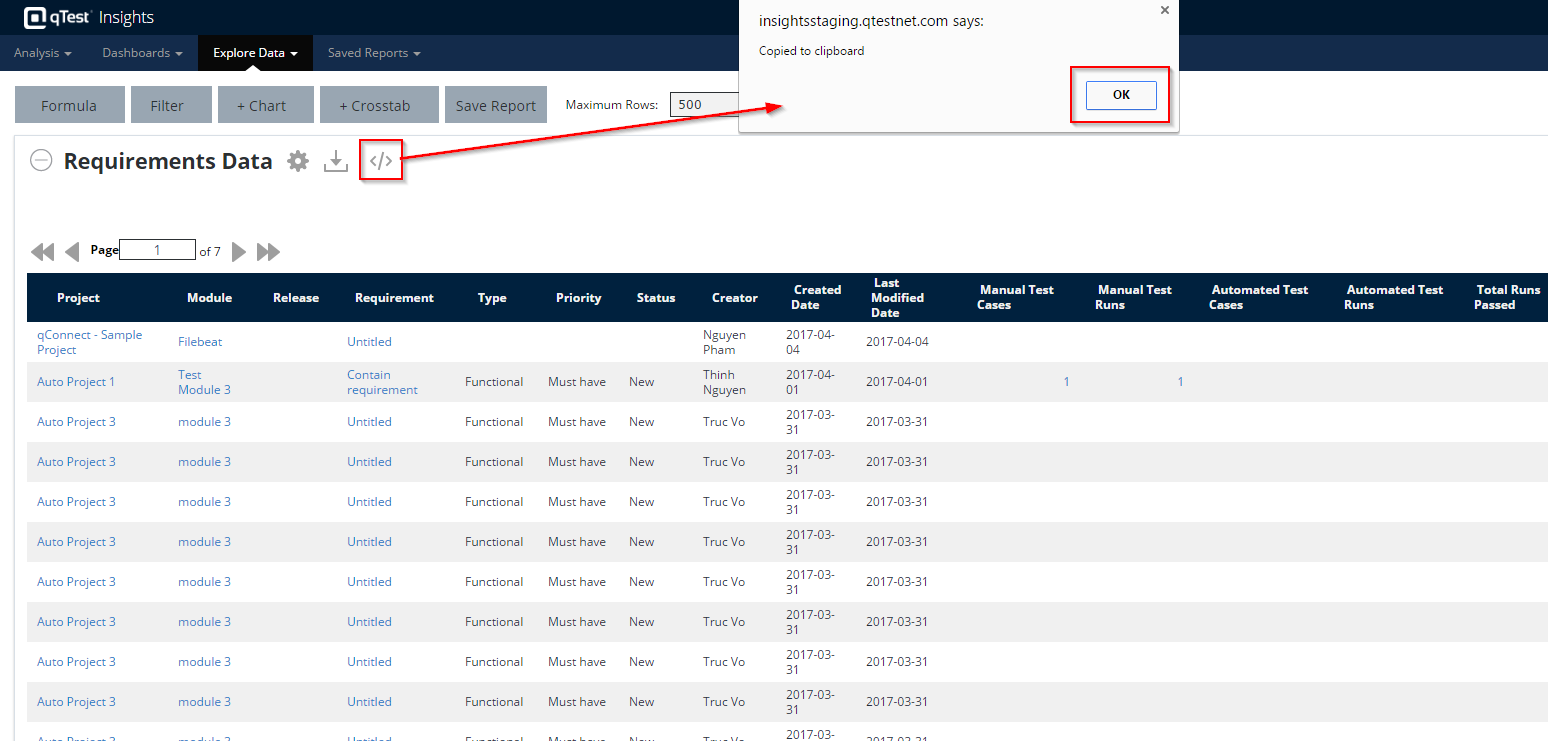Open the Saved Reports menu
Image resolution: width=1548 pixels, height=741 pixels.
[374, 53]
